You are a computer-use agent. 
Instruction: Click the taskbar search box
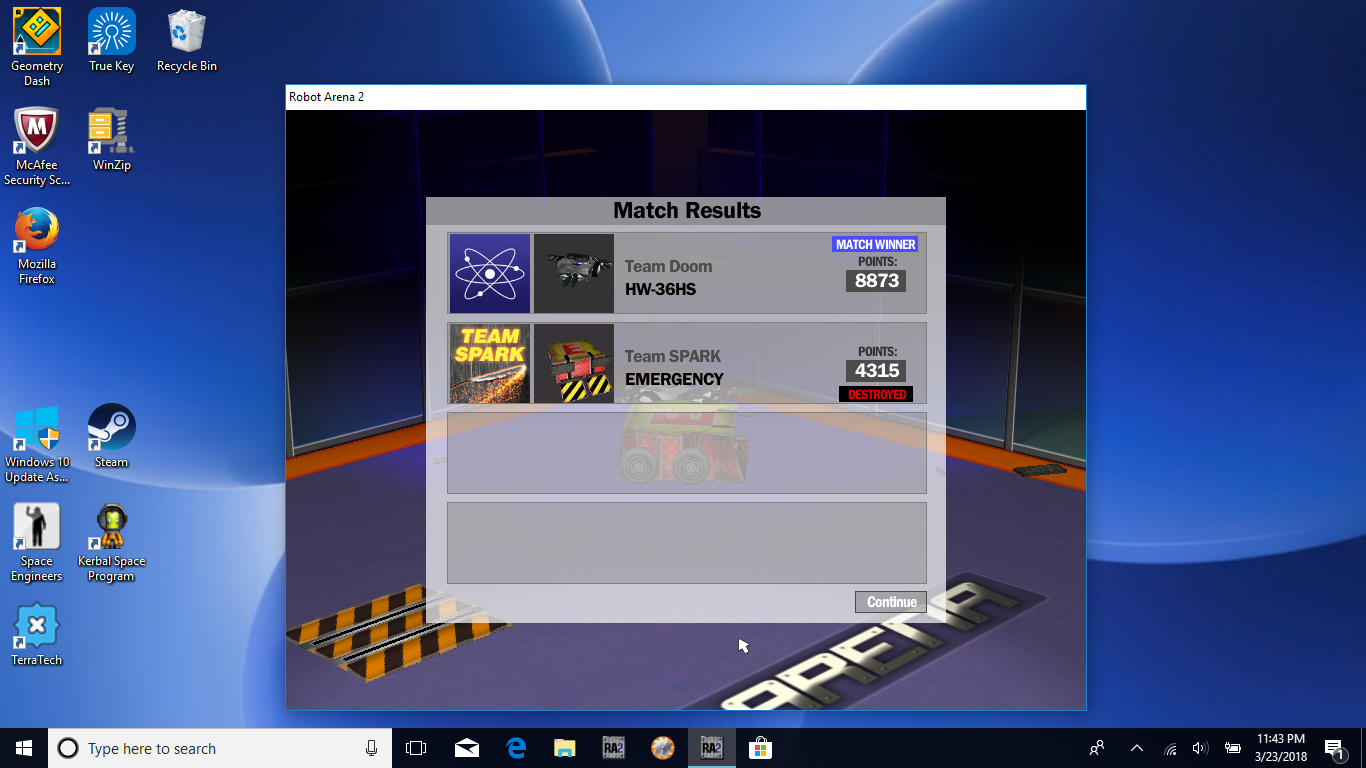[x=210, y=748]
